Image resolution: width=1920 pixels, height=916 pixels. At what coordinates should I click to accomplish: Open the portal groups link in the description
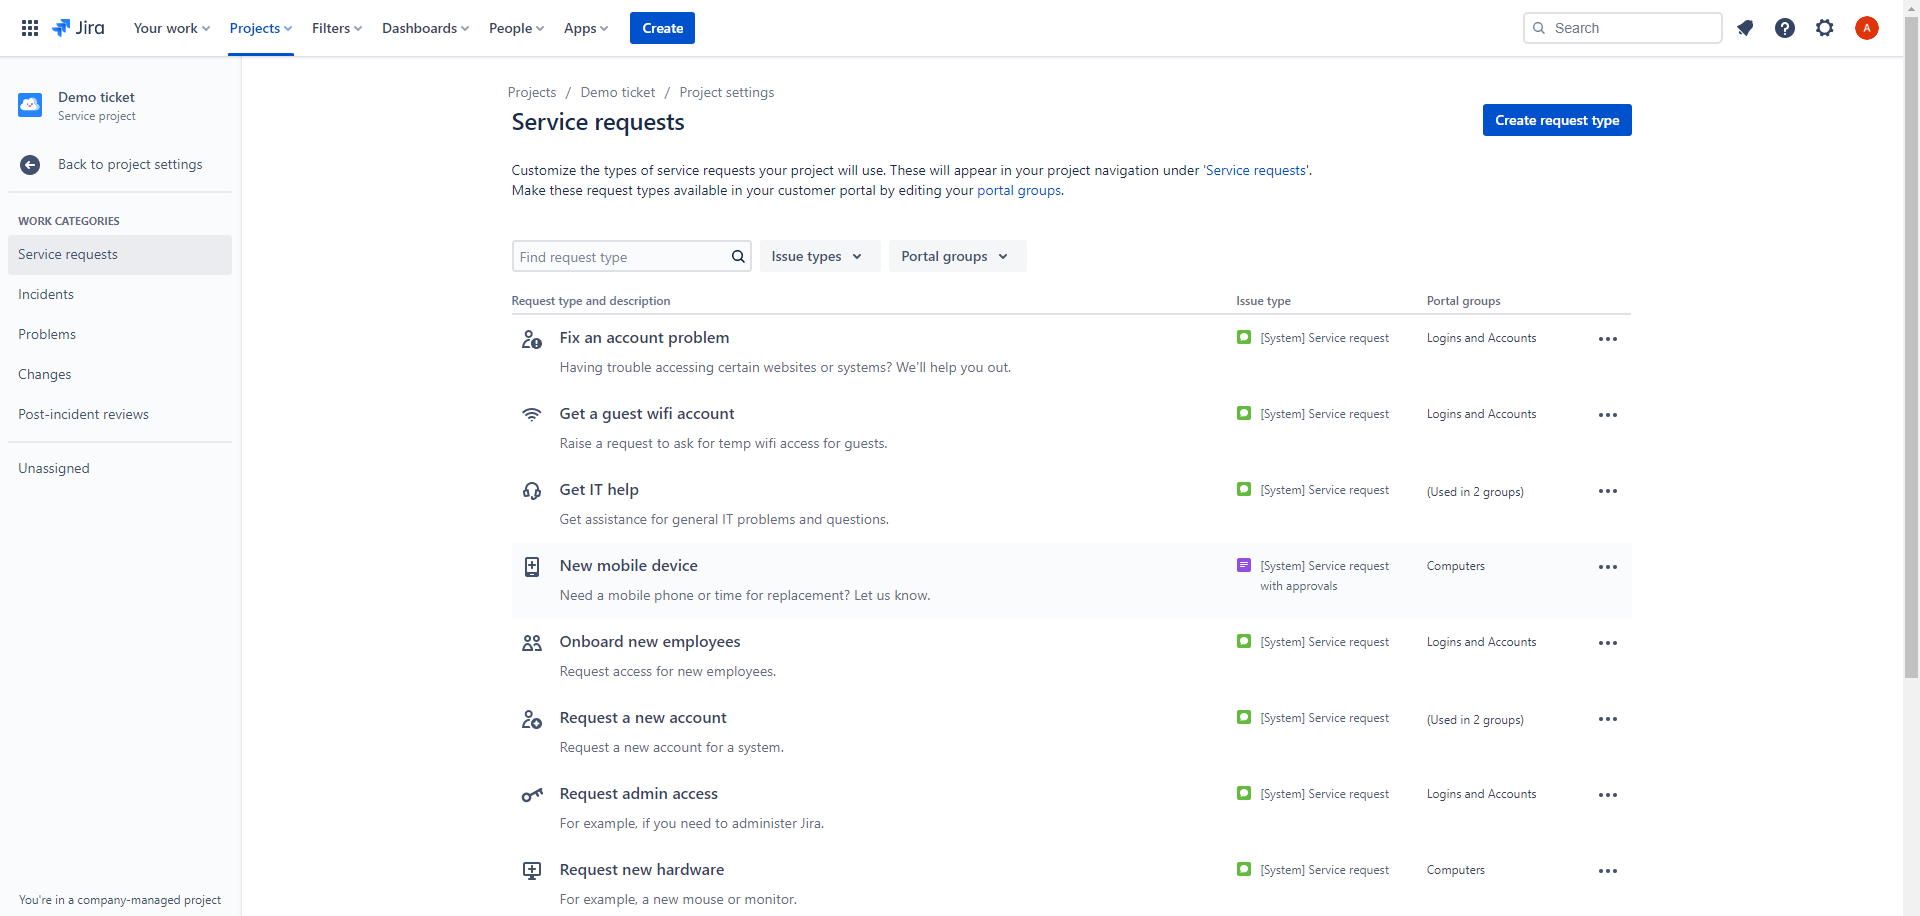click(1018, 190)
